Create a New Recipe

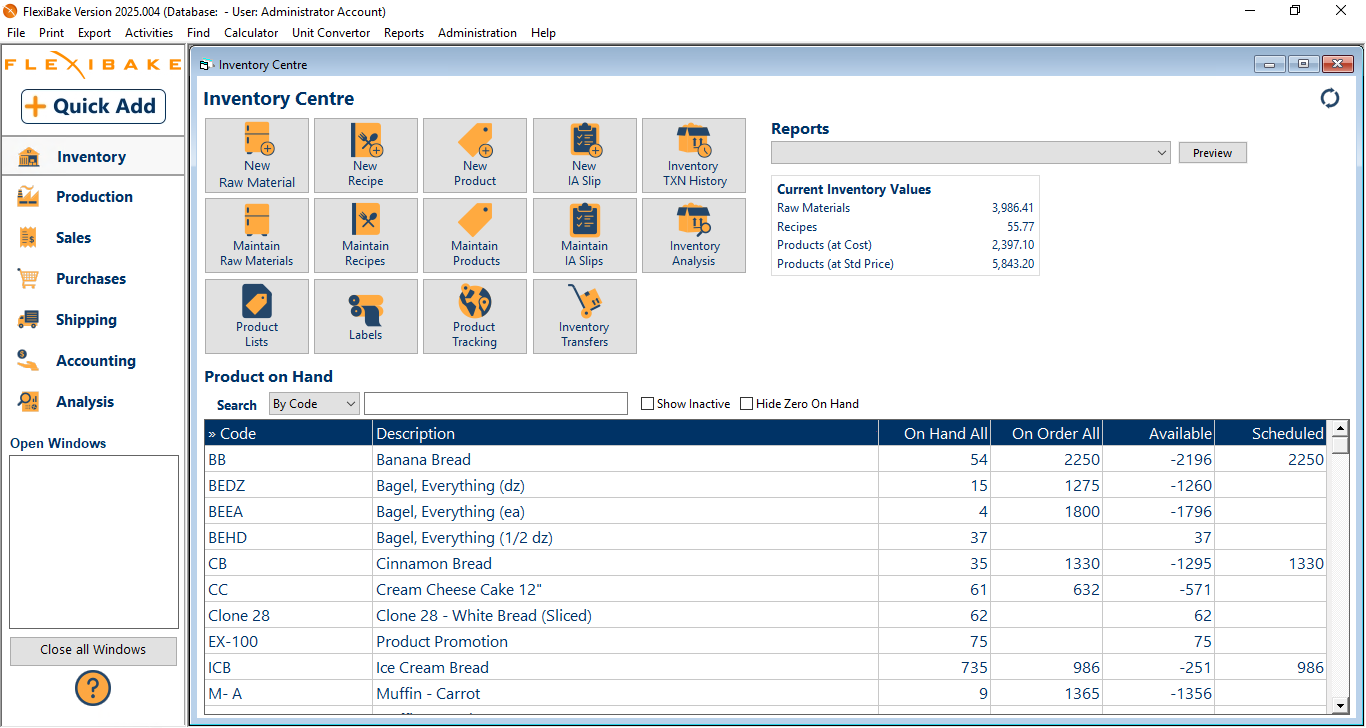click(366, 155)
